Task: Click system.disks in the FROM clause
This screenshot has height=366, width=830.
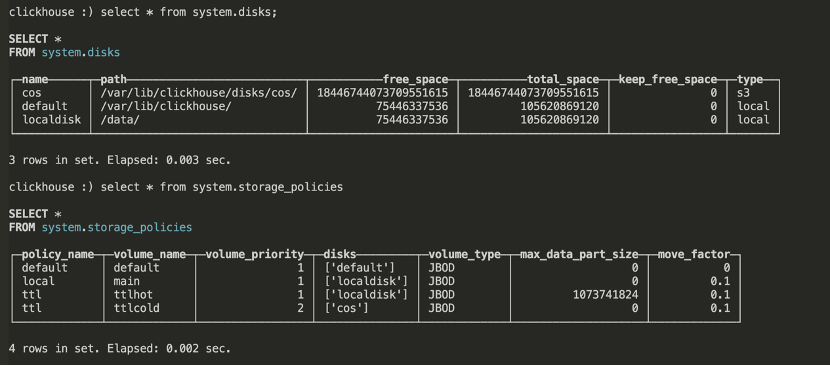Action: pyautogui.click(x=81, y=52)
